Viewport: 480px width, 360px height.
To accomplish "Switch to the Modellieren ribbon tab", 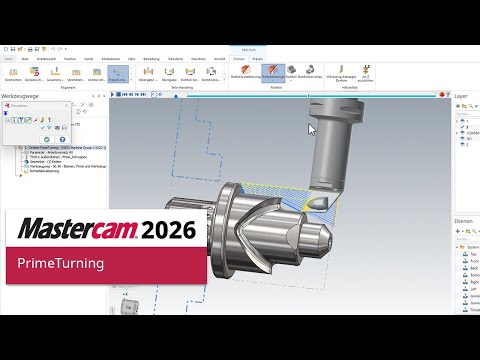I will 111,59.
